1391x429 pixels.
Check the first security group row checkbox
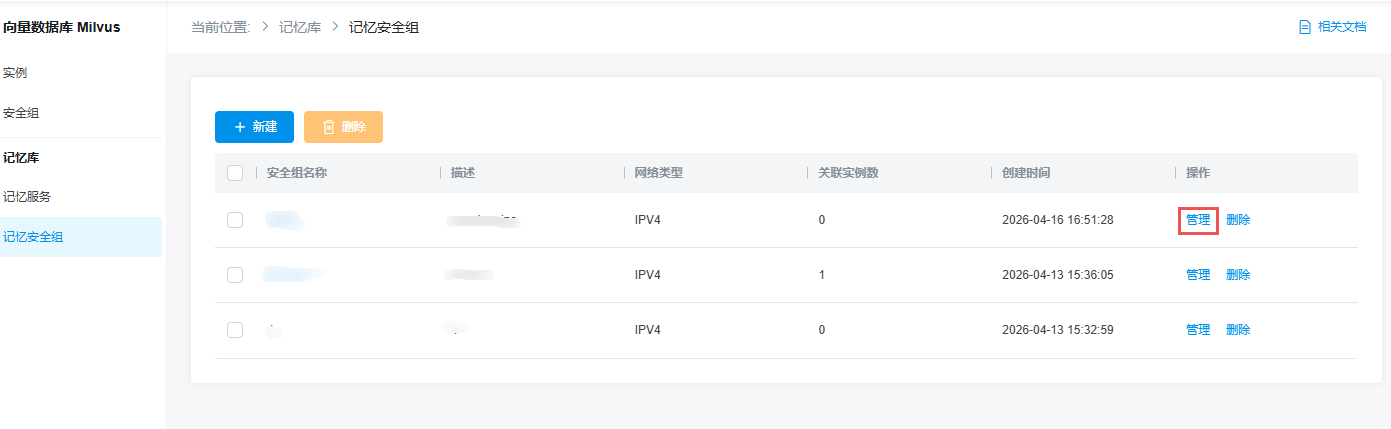click(x=235, y=220)
